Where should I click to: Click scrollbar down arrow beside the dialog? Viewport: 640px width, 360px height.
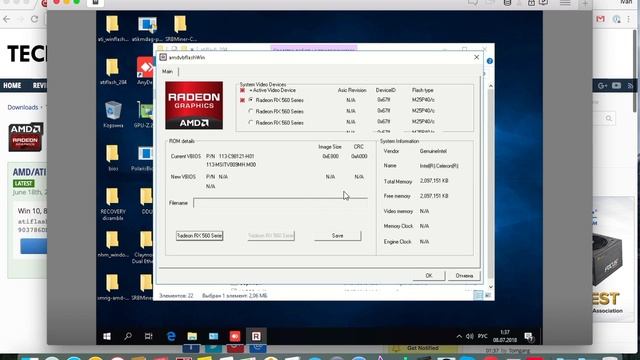[x=491, y=287]
